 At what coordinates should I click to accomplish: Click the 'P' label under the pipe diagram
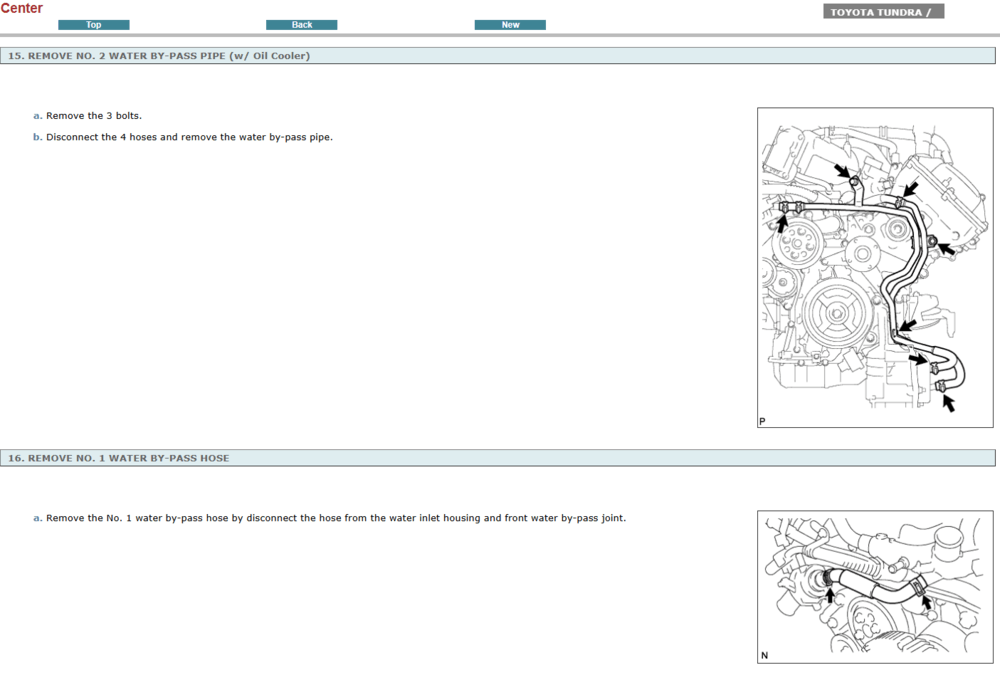[x=762, y=422]
